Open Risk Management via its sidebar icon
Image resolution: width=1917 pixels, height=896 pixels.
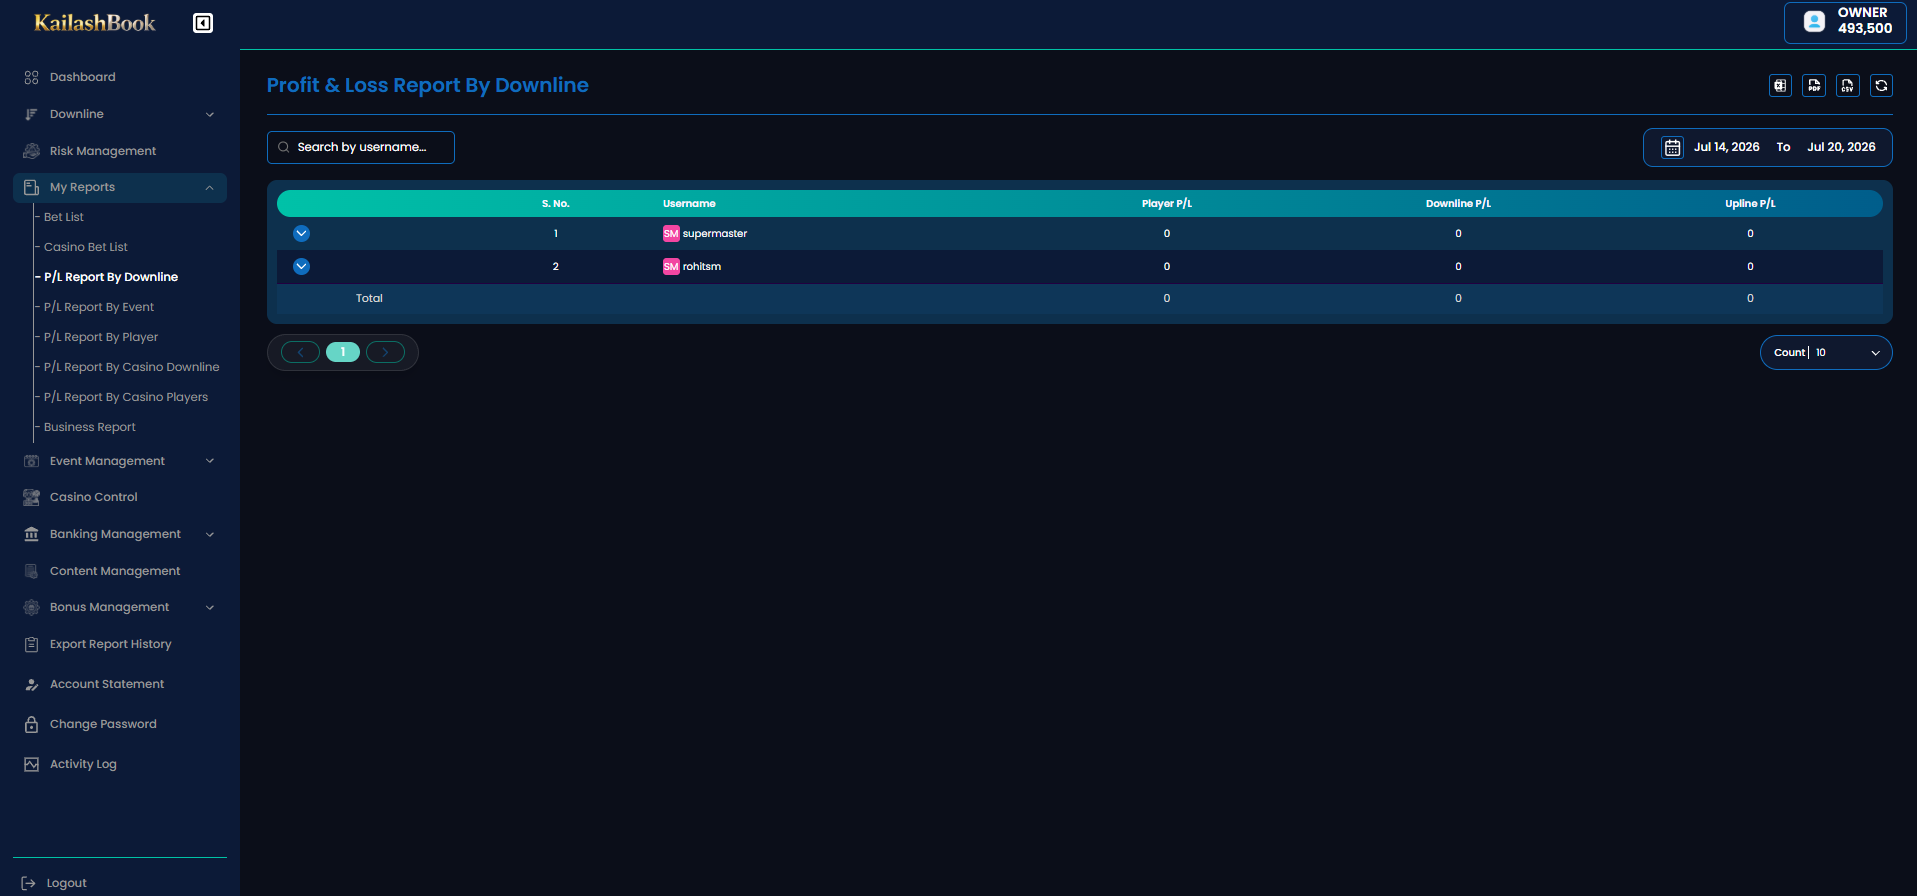pyautogui.click(x=31, y=151)
